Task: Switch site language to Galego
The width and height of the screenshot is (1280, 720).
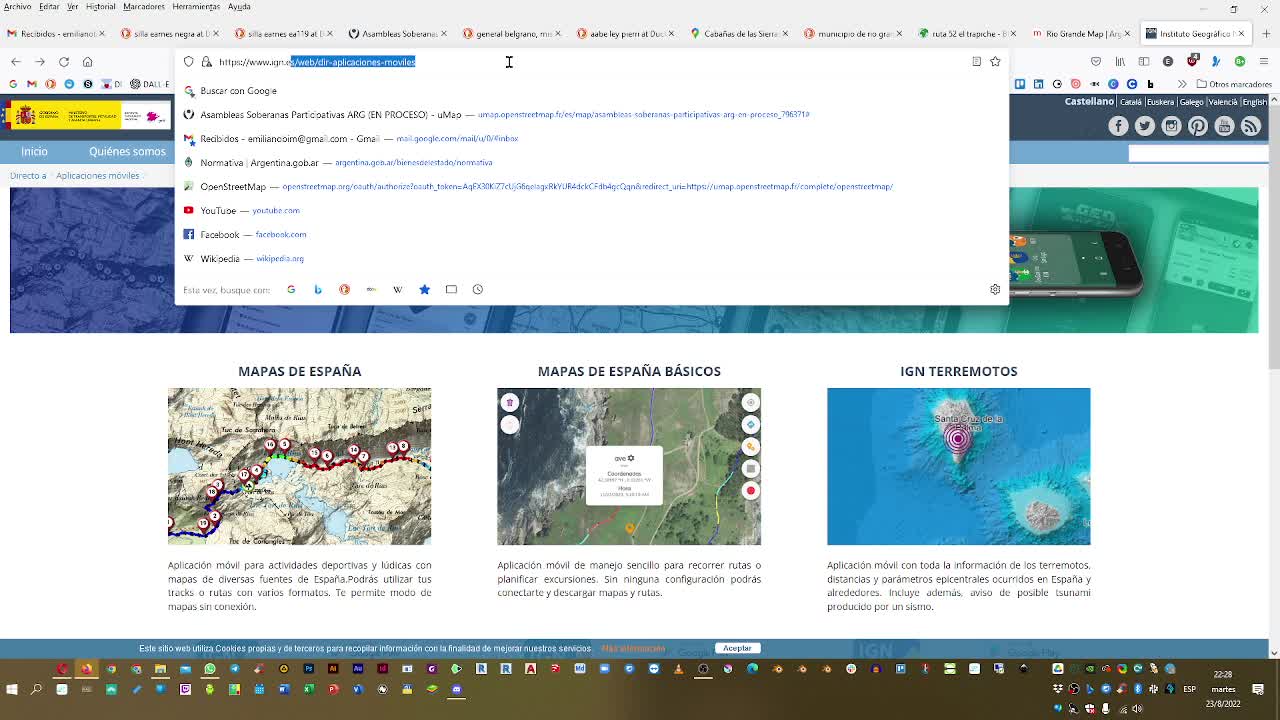Action: click(1192, 102)
